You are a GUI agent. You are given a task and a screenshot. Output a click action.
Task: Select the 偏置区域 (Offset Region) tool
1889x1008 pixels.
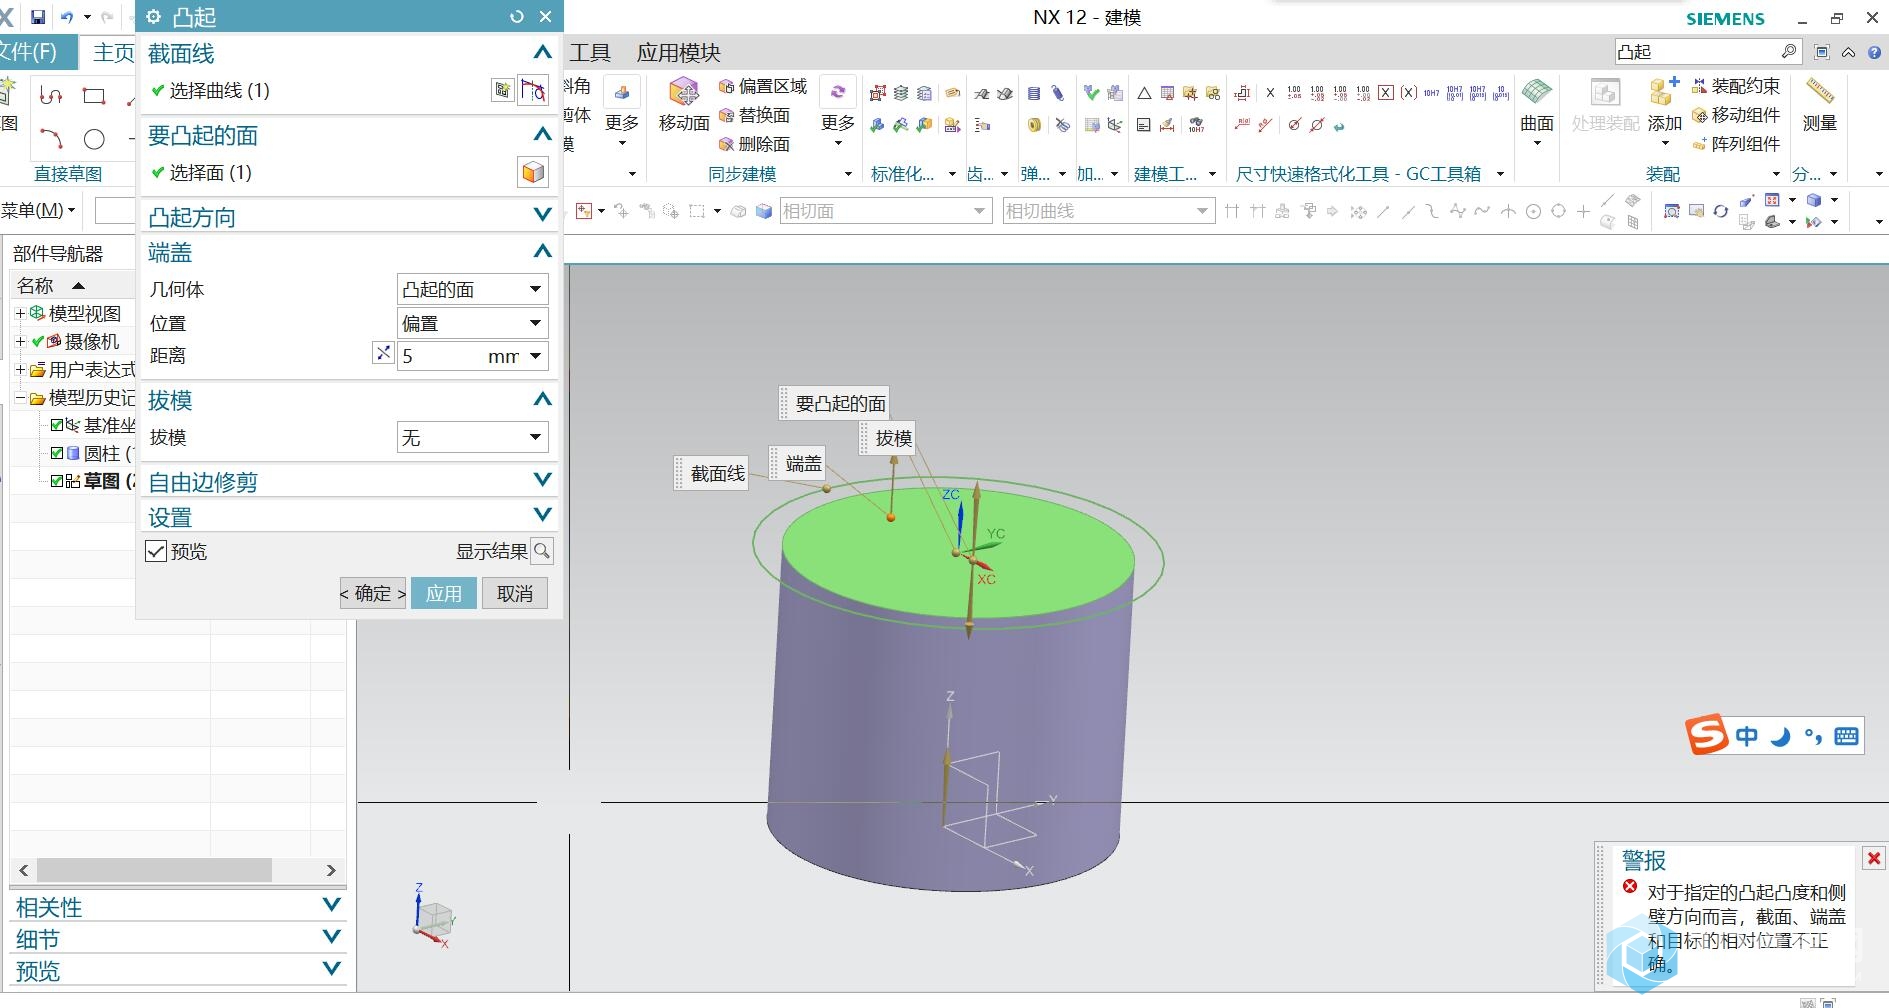(763, 86)
